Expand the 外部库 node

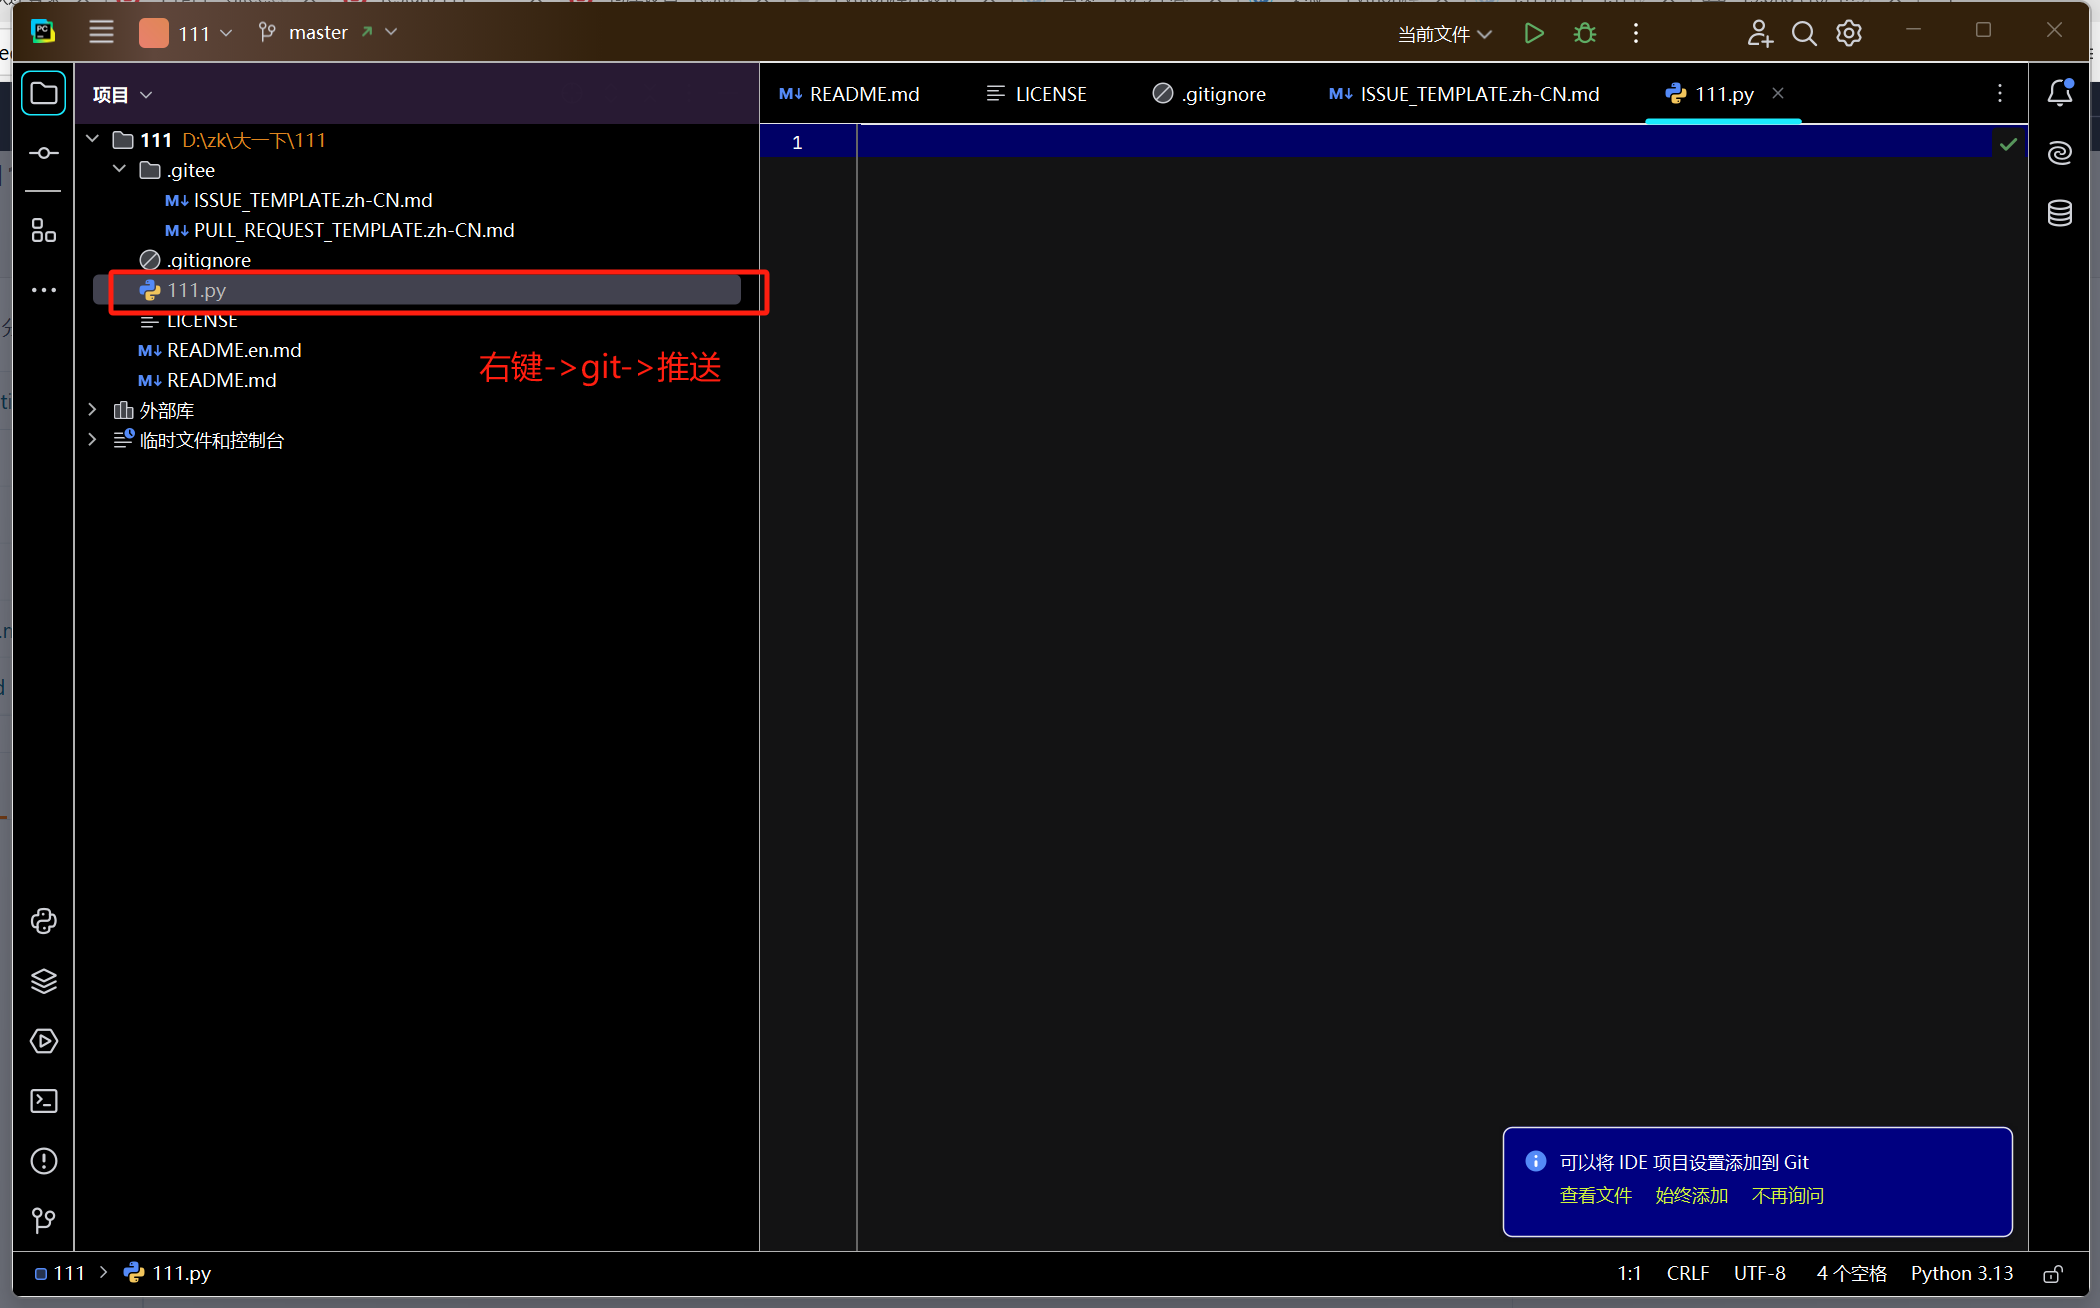click(x=93, y=410)
